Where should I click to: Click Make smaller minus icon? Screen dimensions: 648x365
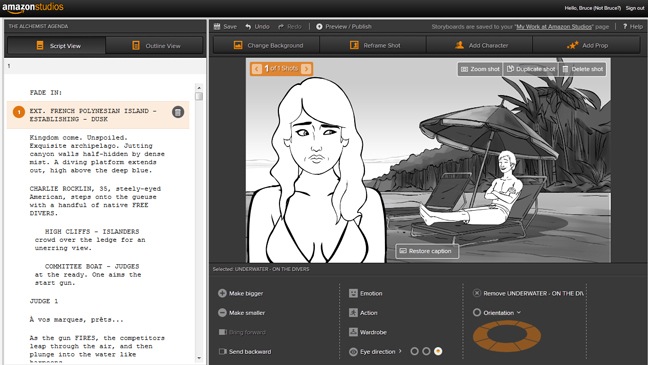222,313
